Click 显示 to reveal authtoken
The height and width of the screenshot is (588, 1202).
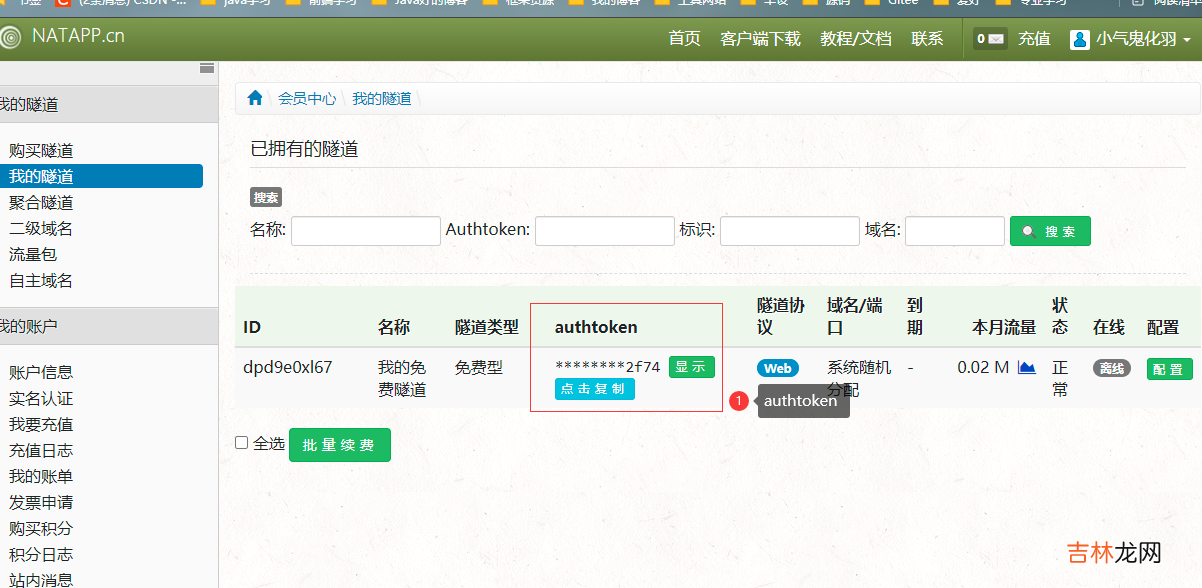coord(691,367)
